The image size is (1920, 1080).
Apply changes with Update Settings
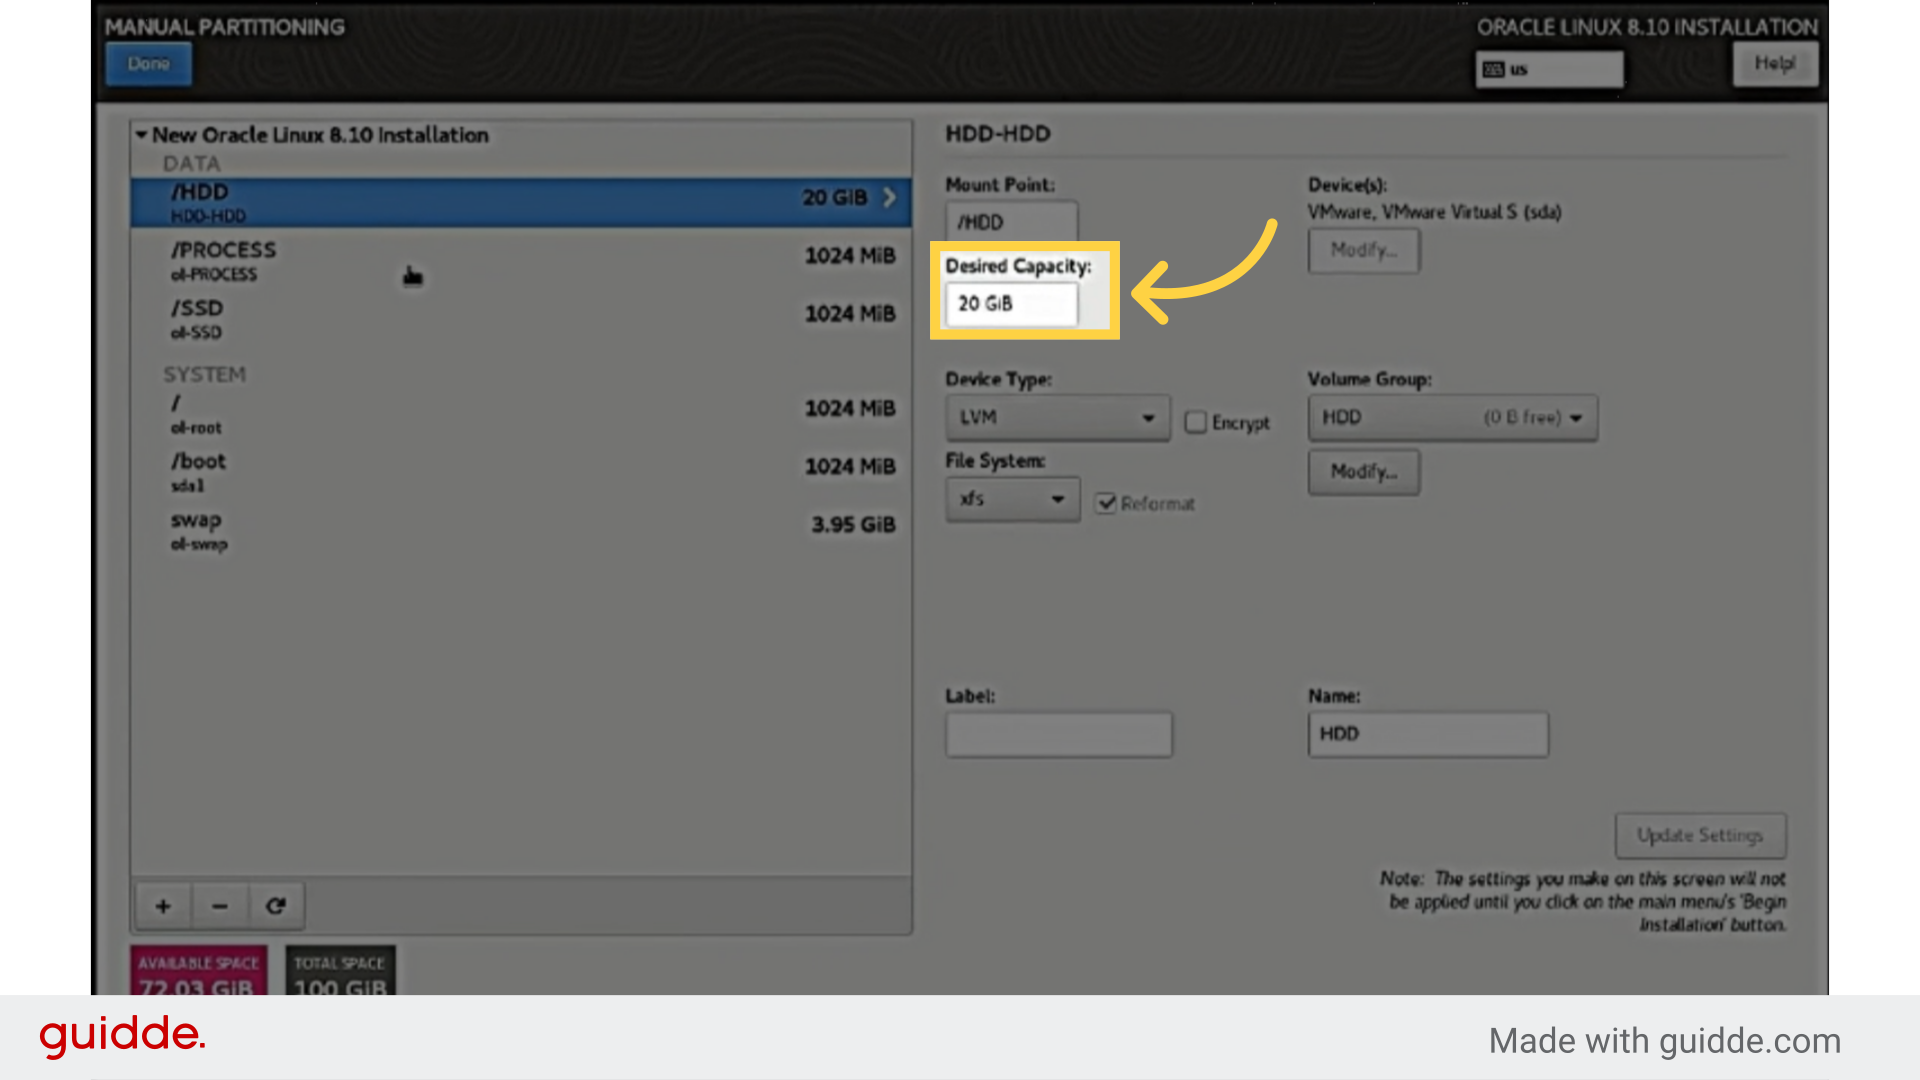[1700, 835]
